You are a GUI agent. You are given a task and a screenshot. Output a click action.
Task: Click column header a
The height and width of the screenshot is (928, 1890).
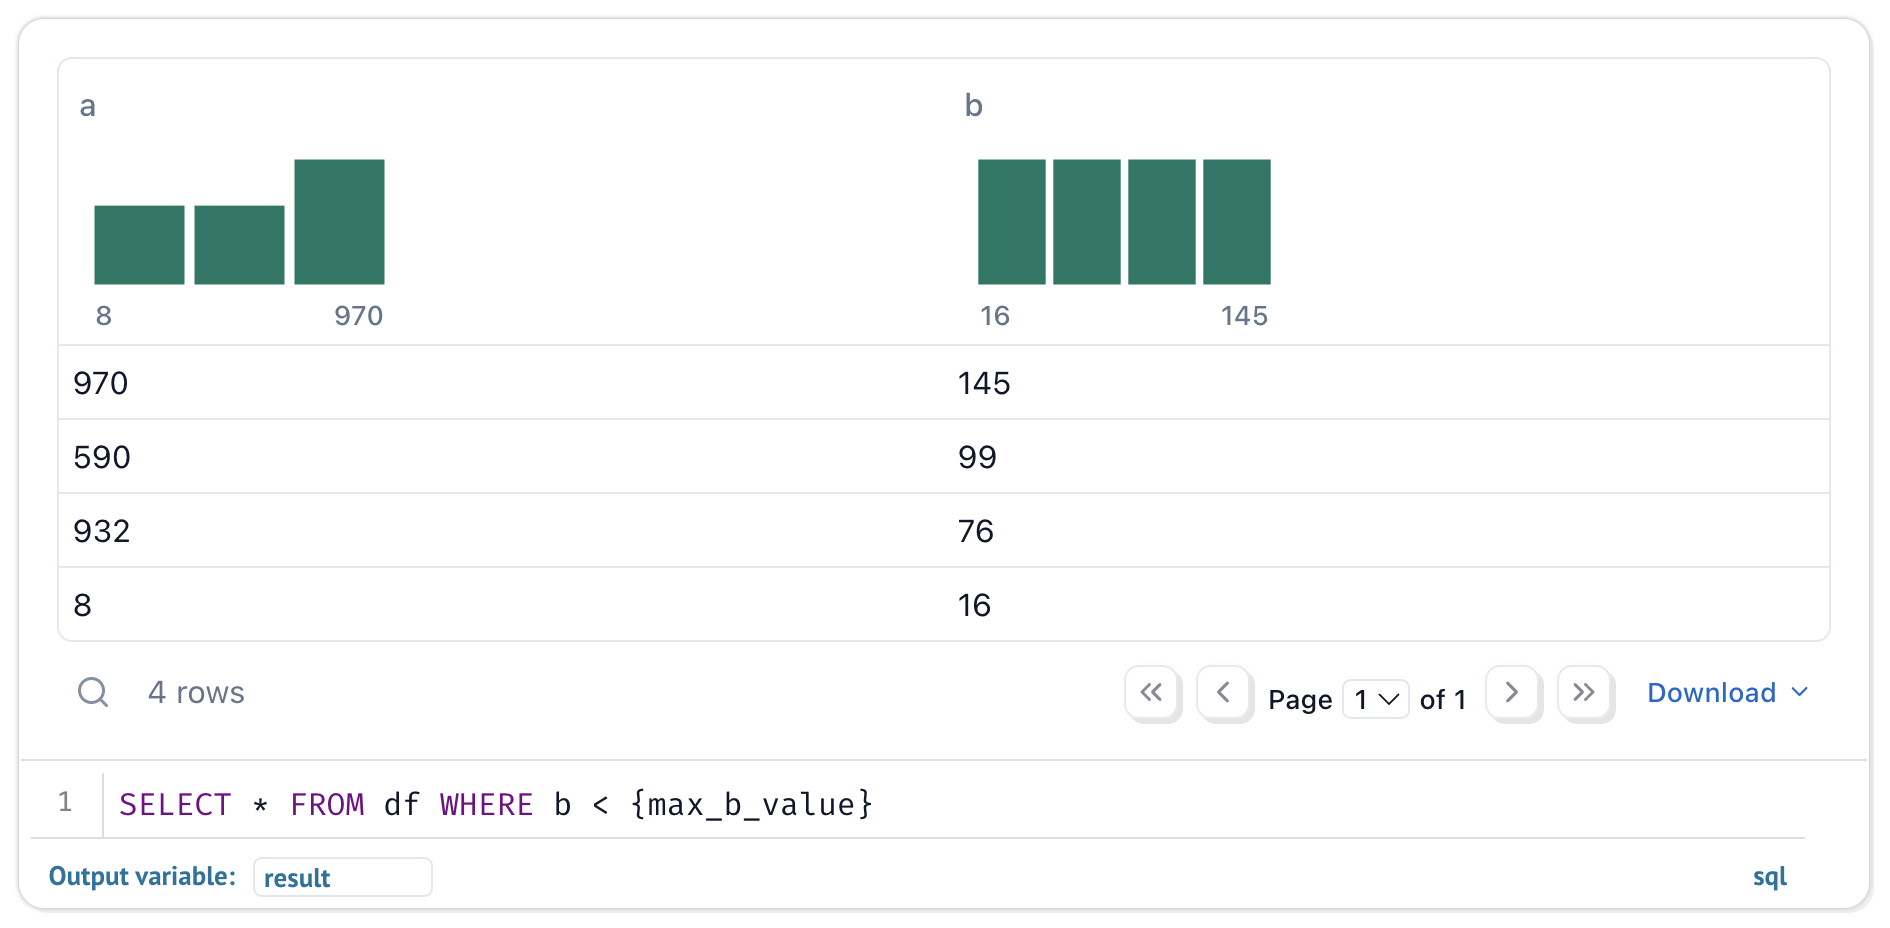click(x=88, y=106)
